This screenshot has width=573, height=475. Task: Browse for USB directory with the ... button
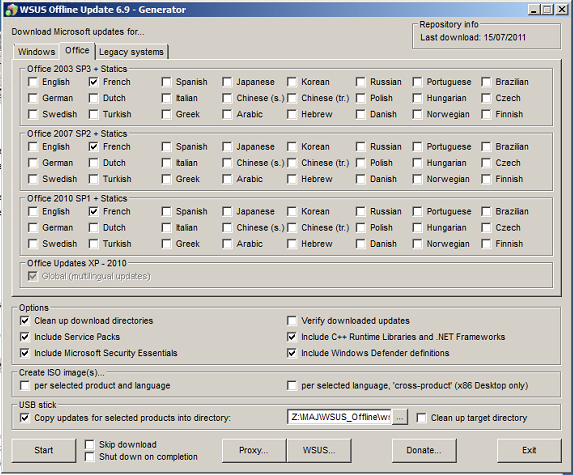(400, 417)
